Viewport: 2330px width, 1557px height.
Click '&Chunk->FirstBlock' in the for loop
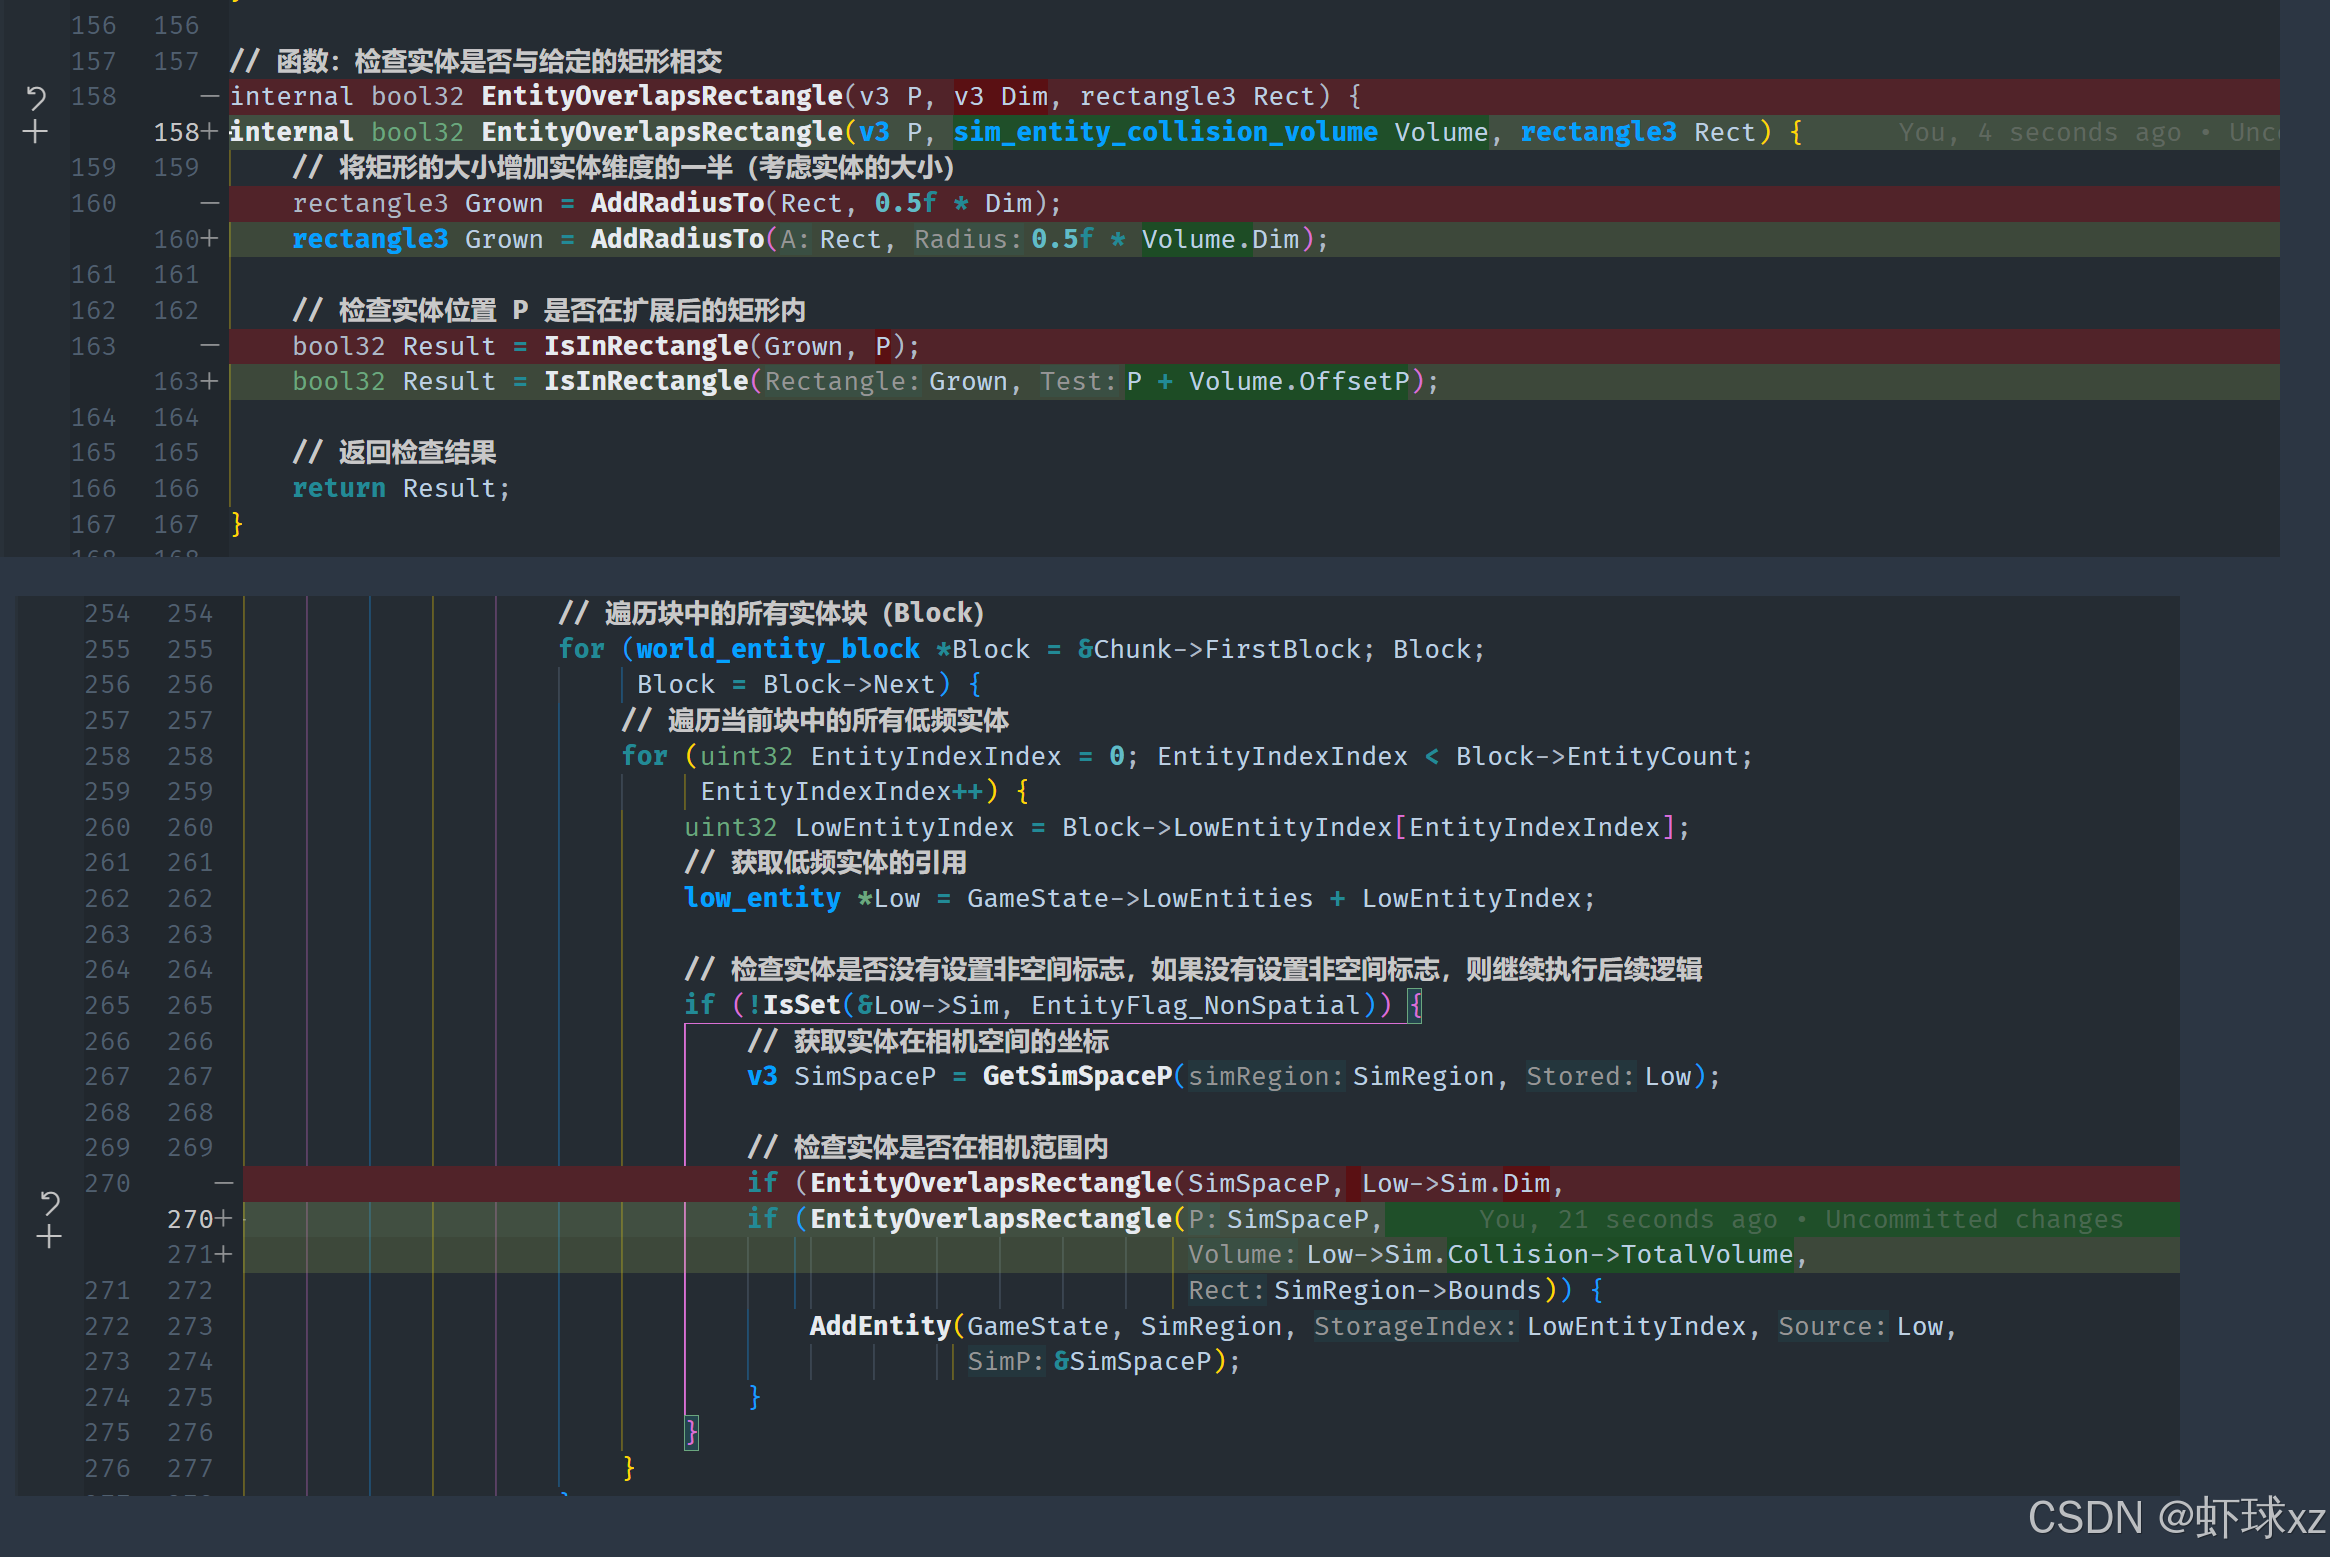[1219, 649]
